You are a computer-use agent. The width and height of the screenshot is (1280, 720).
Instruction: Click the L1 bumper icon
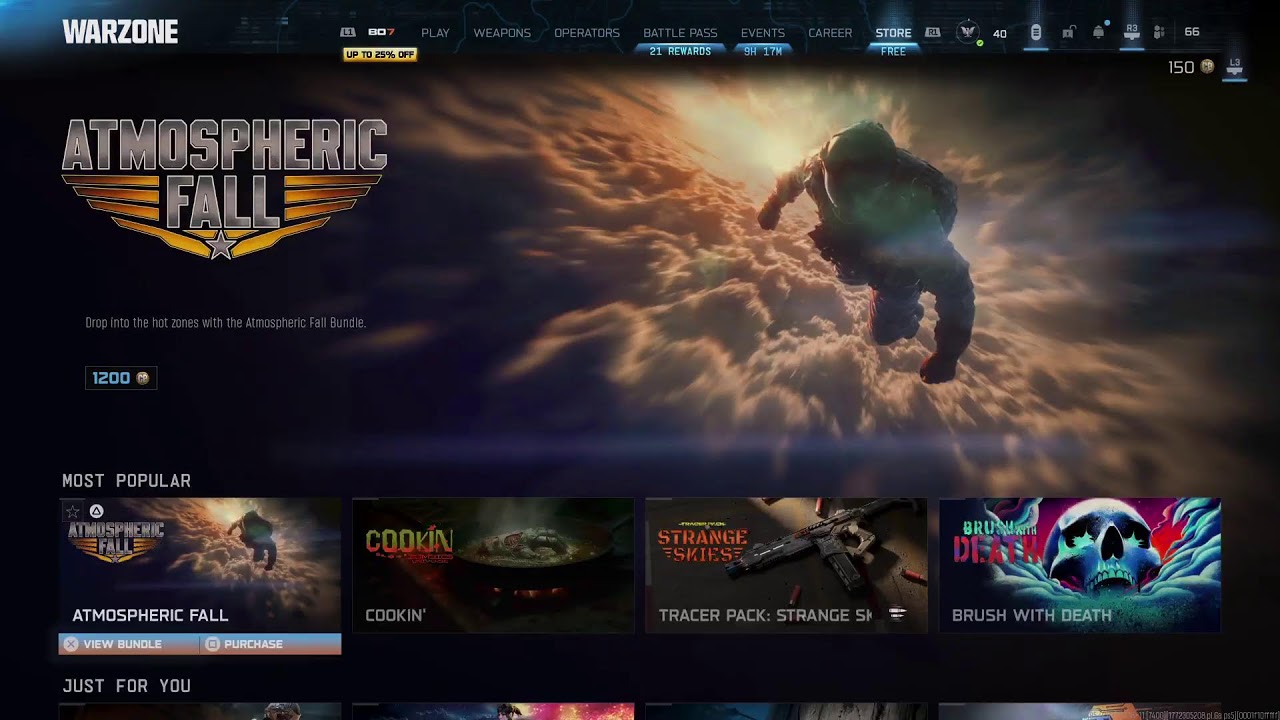(348, 32)
